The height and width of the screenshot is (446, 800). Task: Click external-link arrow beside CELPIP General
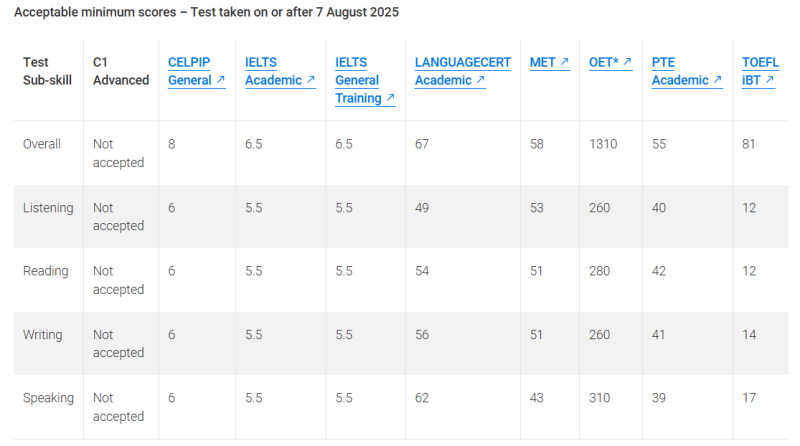click(x=220, y=80)
